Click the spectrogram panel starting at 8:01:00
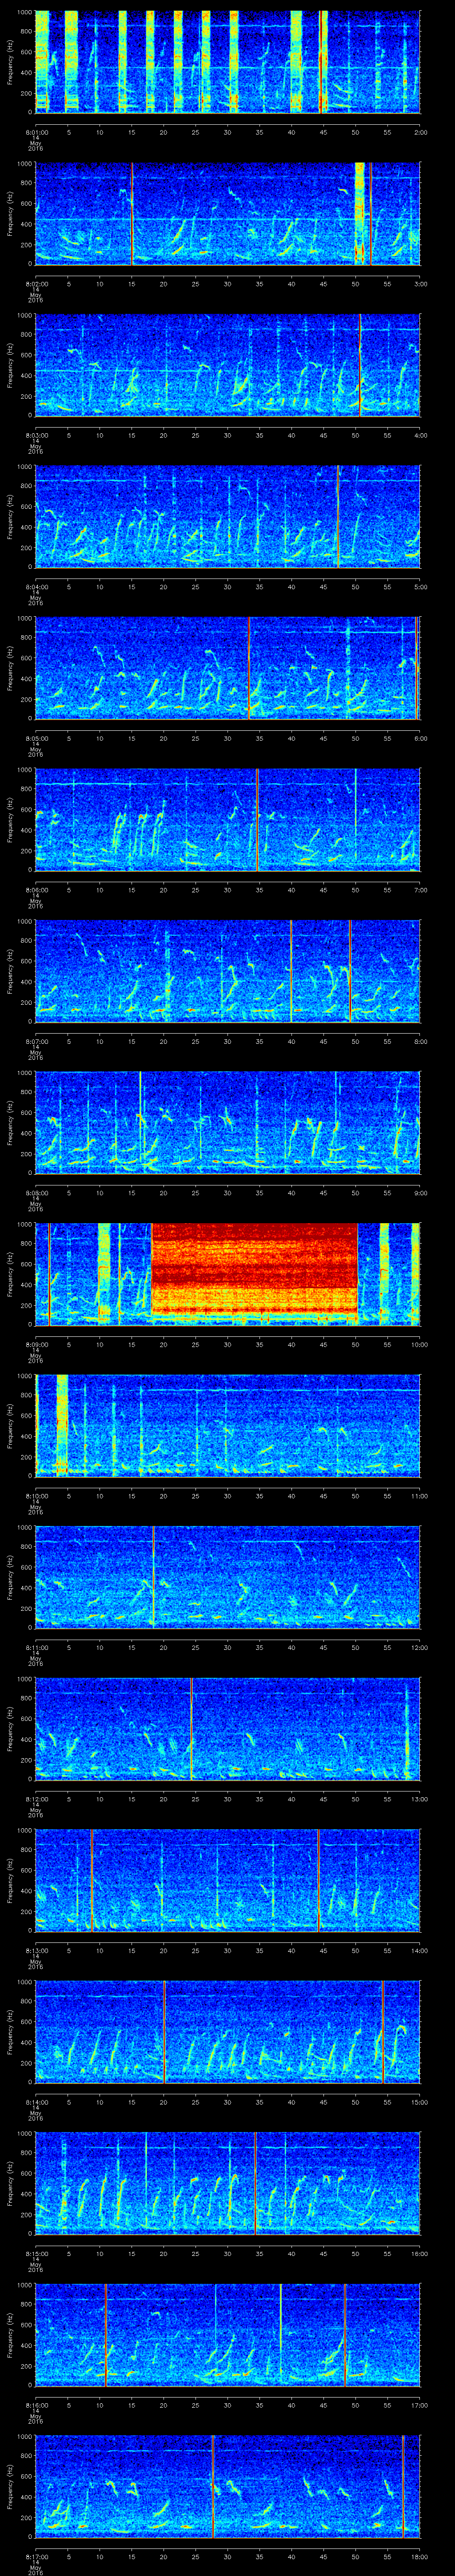This screenshot has height=2576, width=455. pos(228,62)
